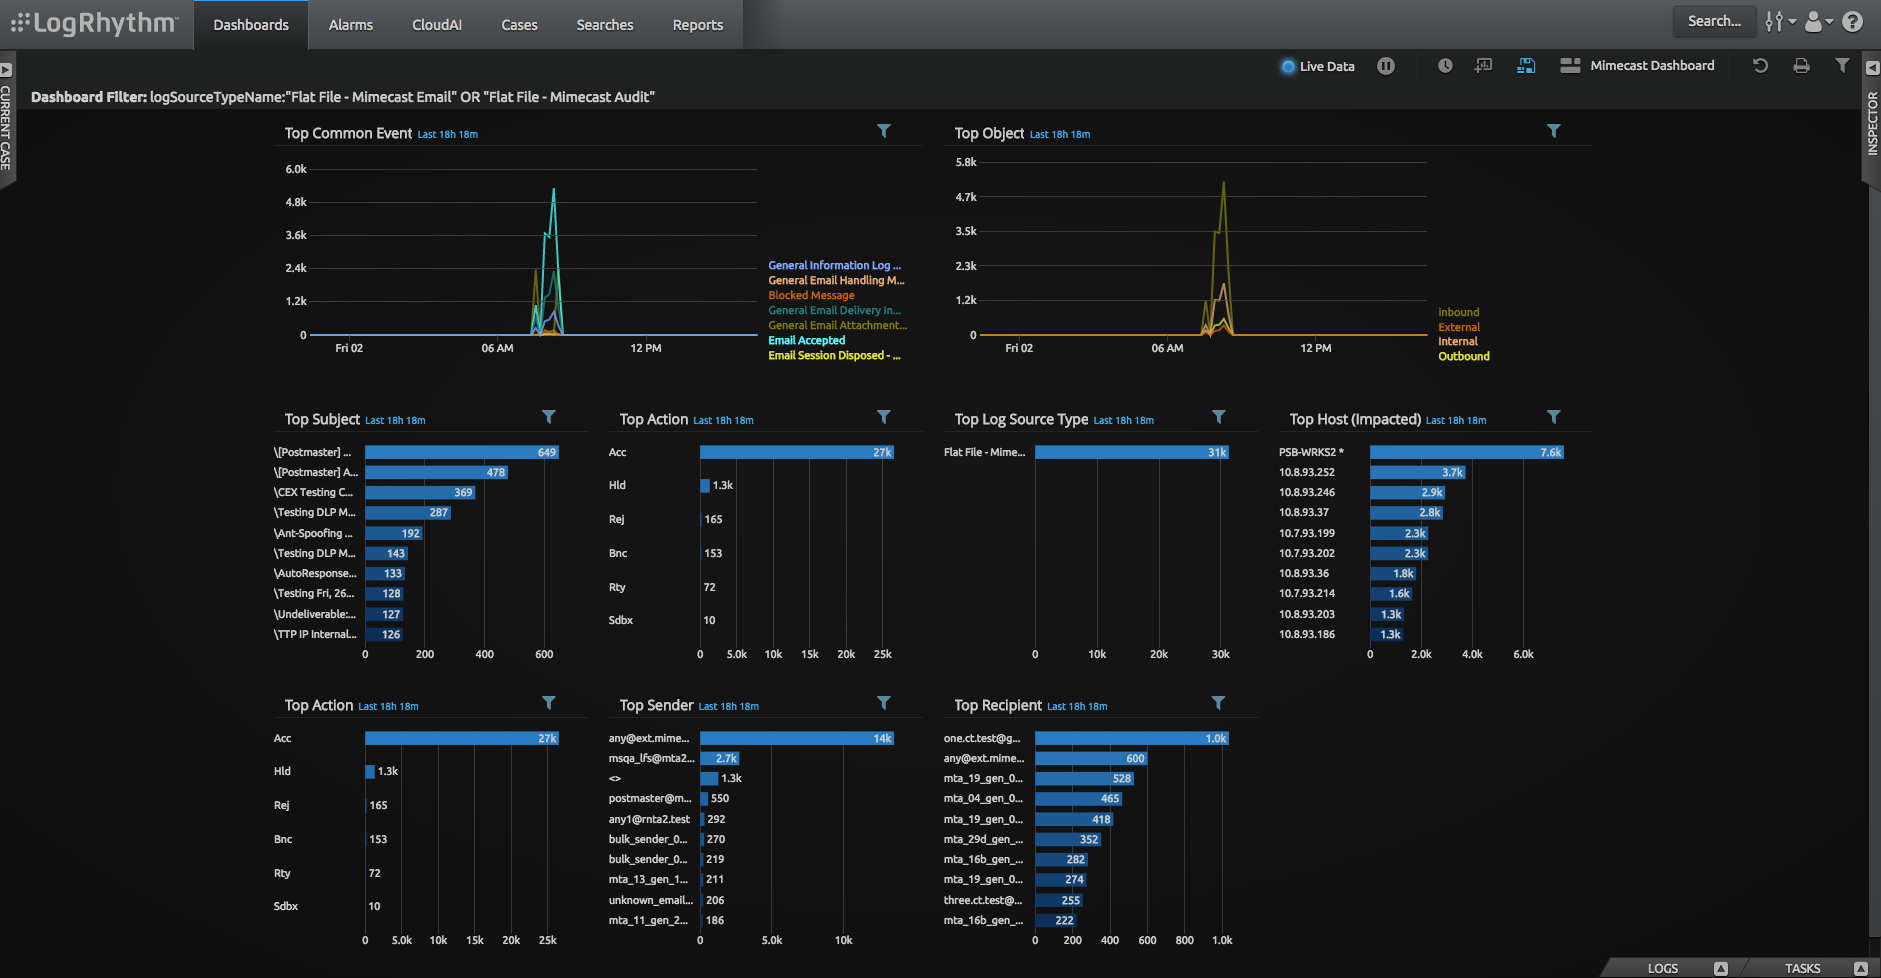1881x978 pixels.
Task: Switch to the Alarms tab
Action: click(x=350, y=24)
